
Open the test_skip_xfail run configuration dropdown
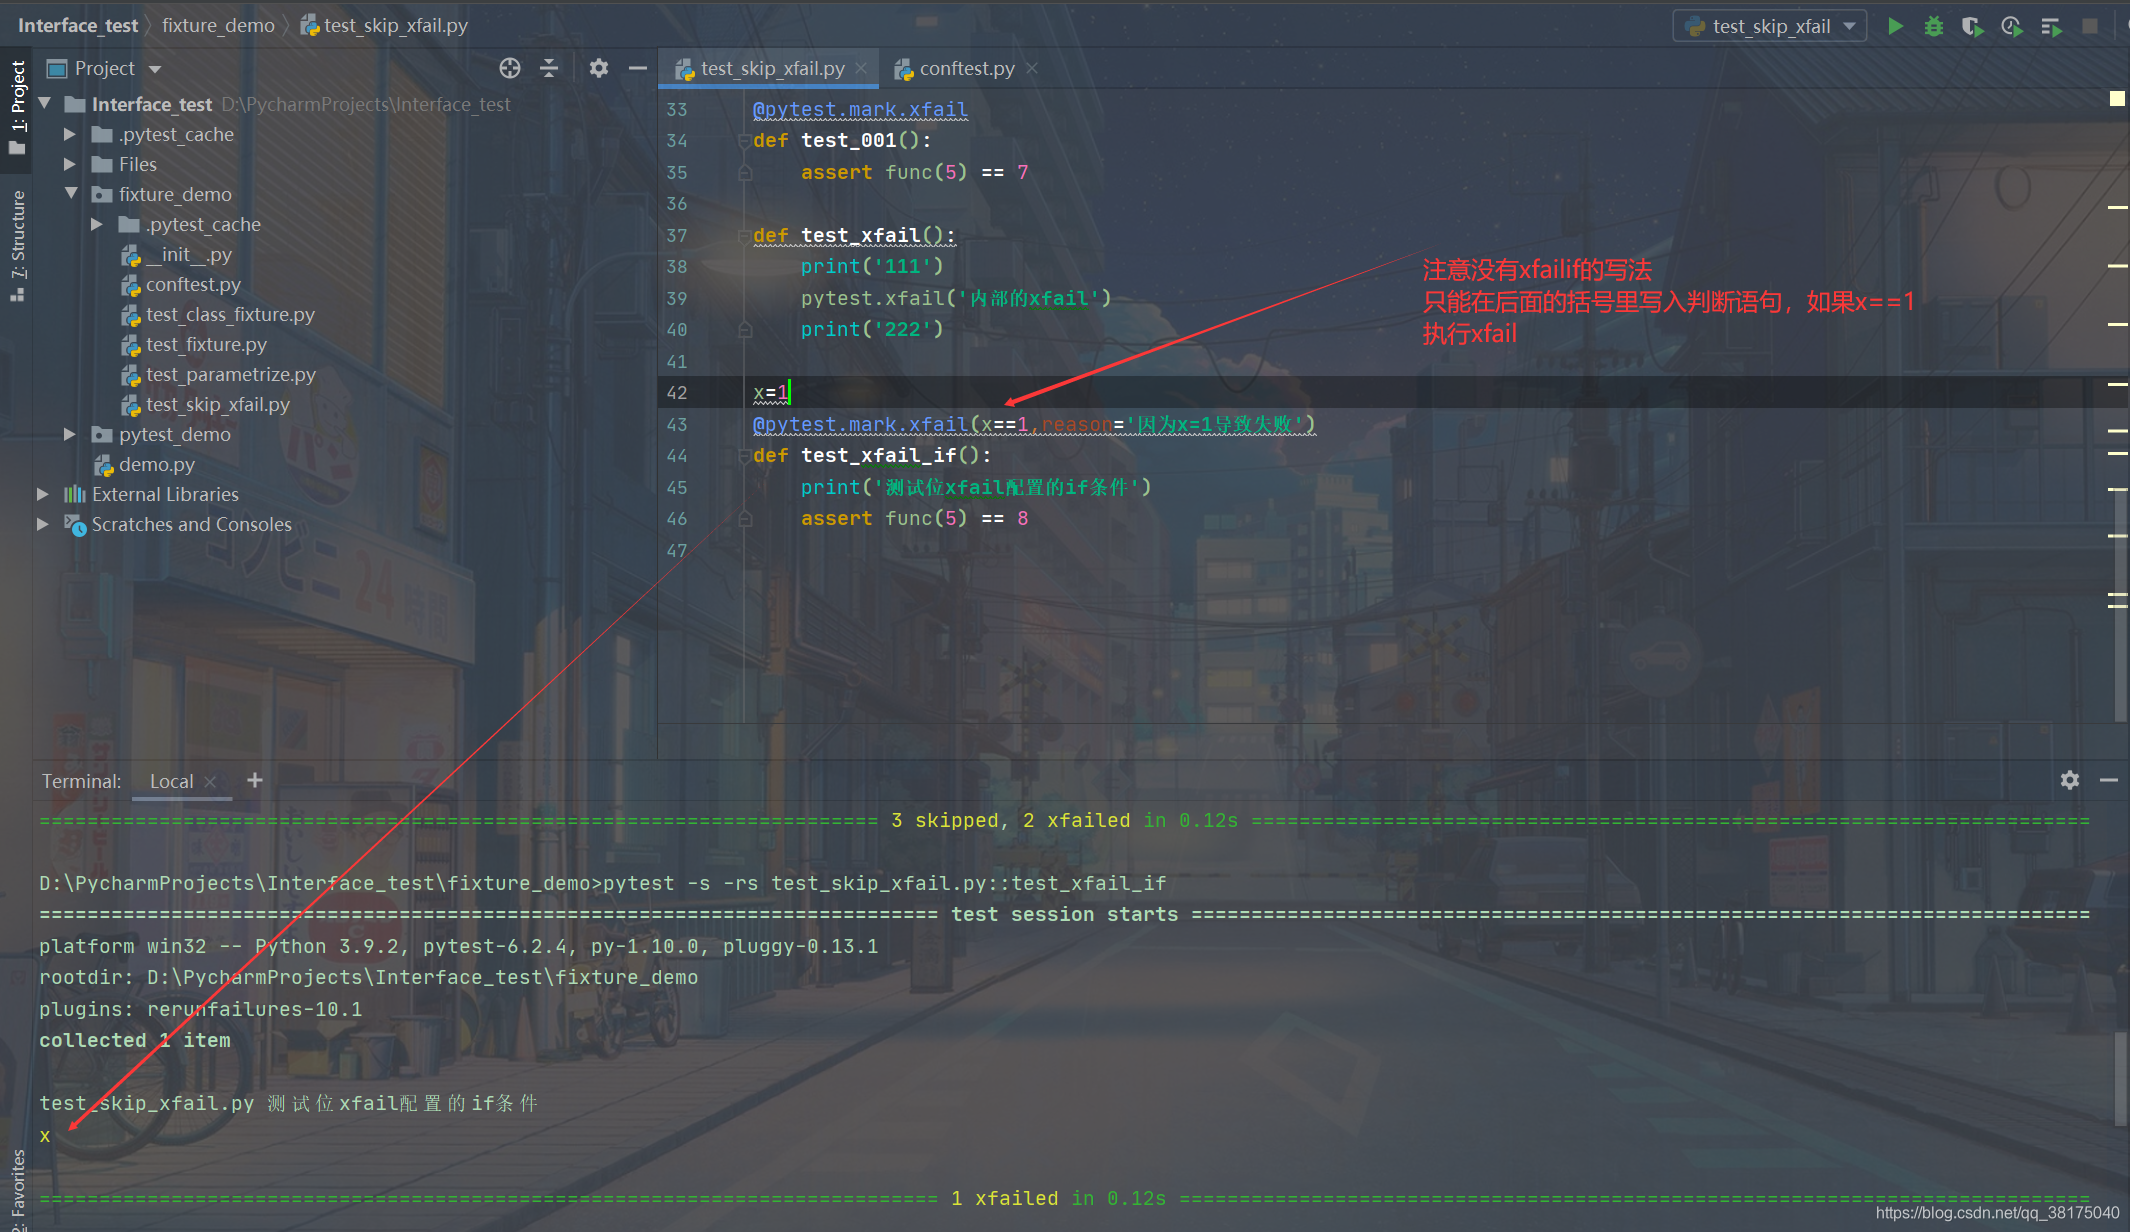[1769, 26]
